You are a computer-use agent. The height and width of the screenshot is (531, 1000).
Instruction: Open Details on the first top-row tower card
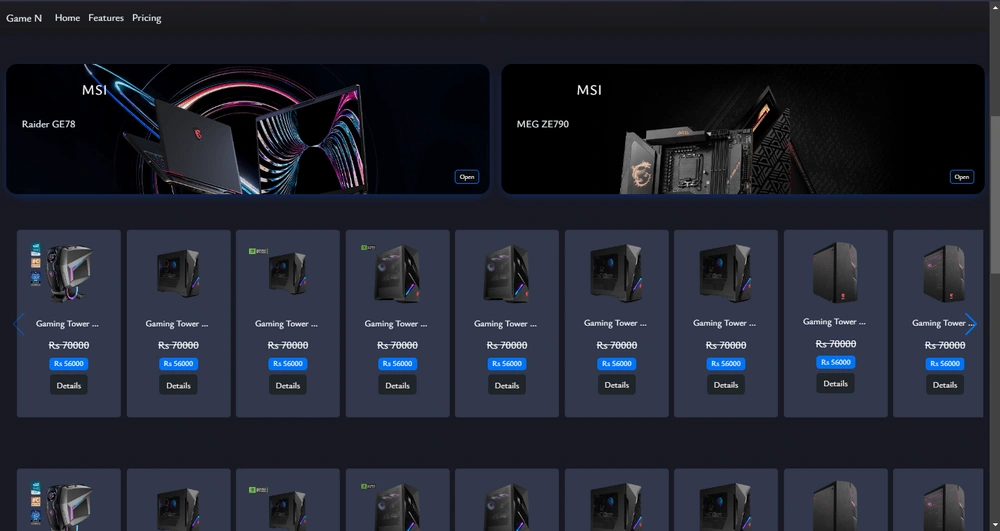click(x=69, y=385)
